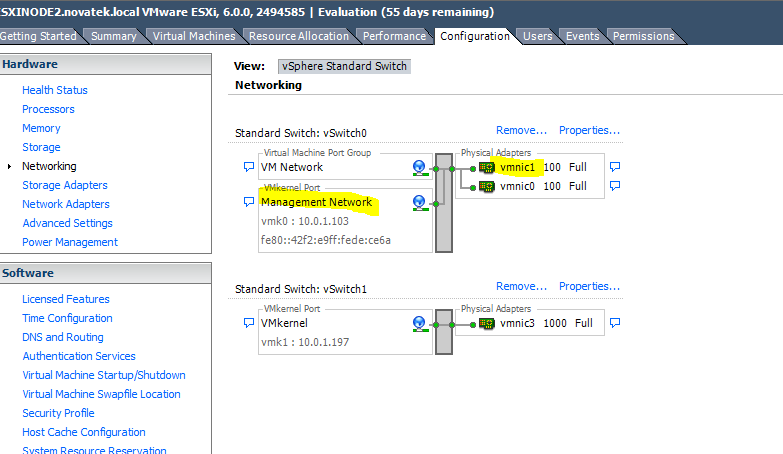The height and width of the screenshot is (454, 783).
Task: Select the Management Network port label
Action: coord(317,202)
